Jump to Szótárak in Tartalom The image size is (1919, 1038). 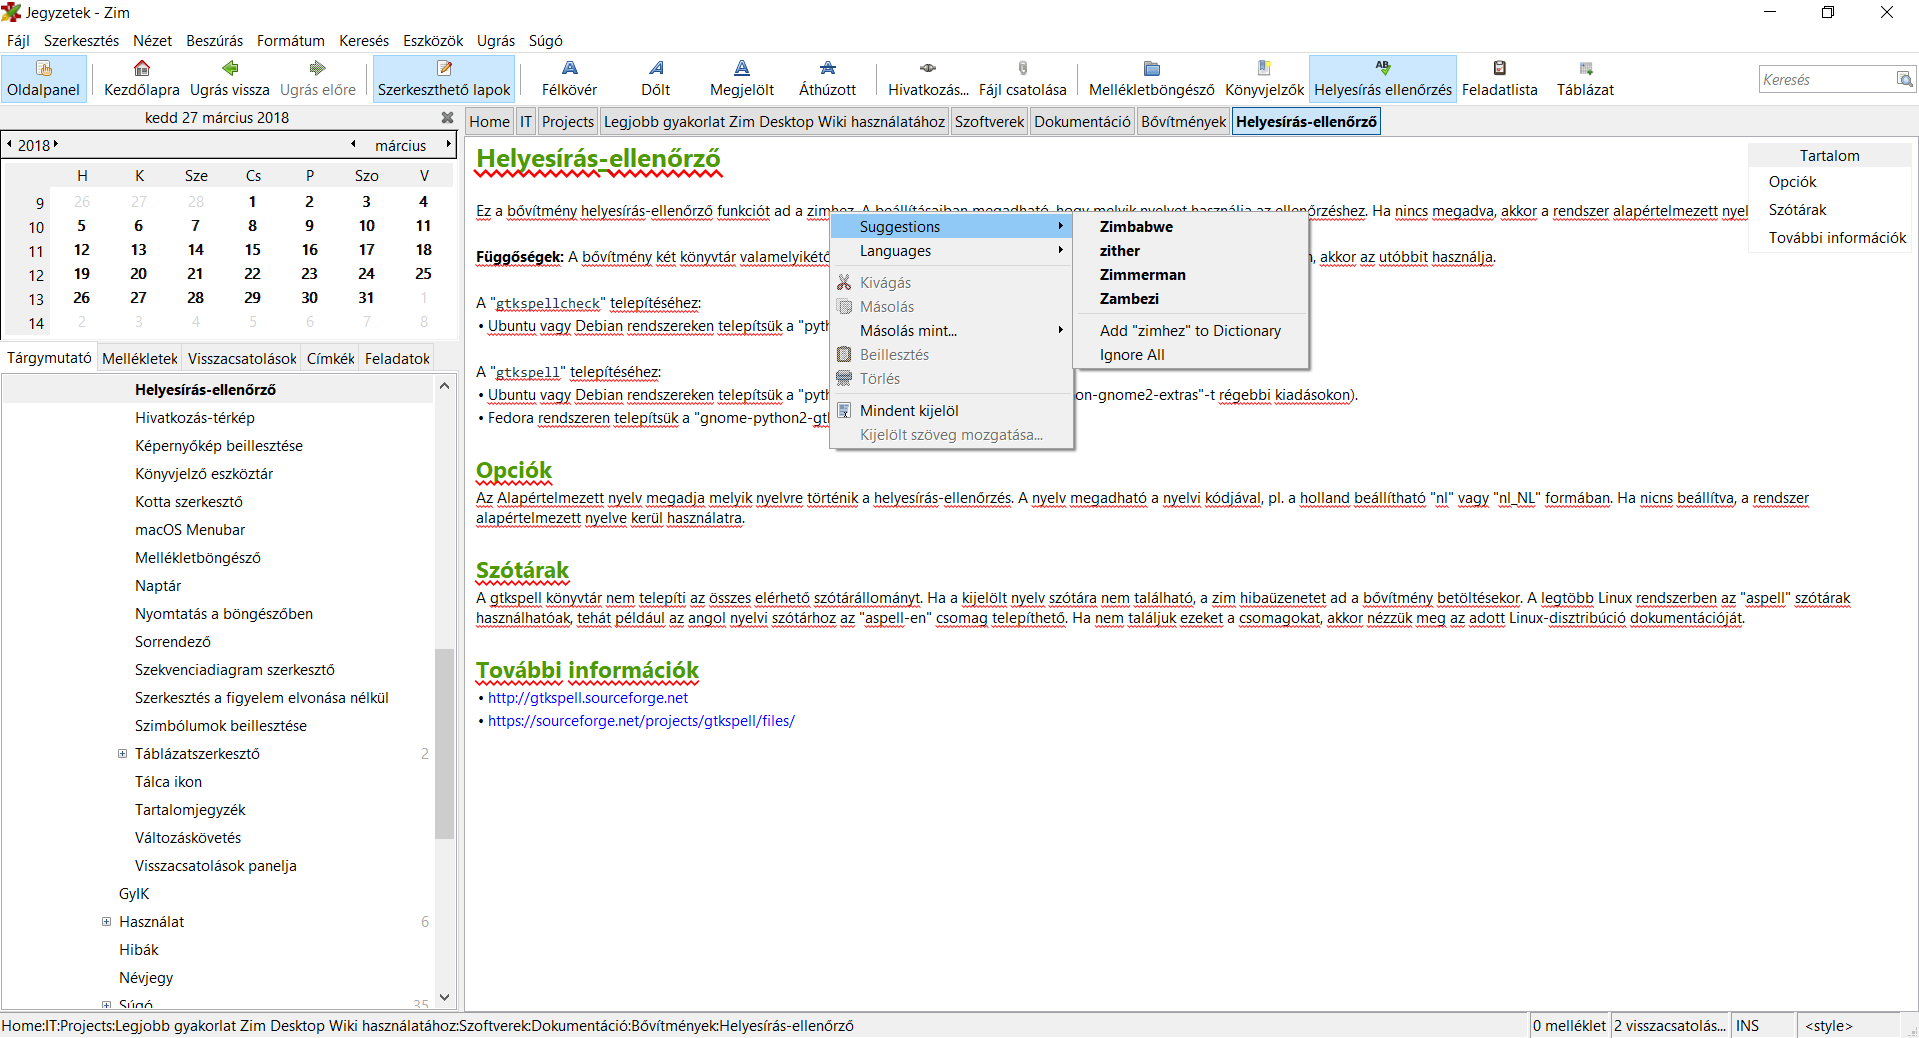tap(1797, 210)
